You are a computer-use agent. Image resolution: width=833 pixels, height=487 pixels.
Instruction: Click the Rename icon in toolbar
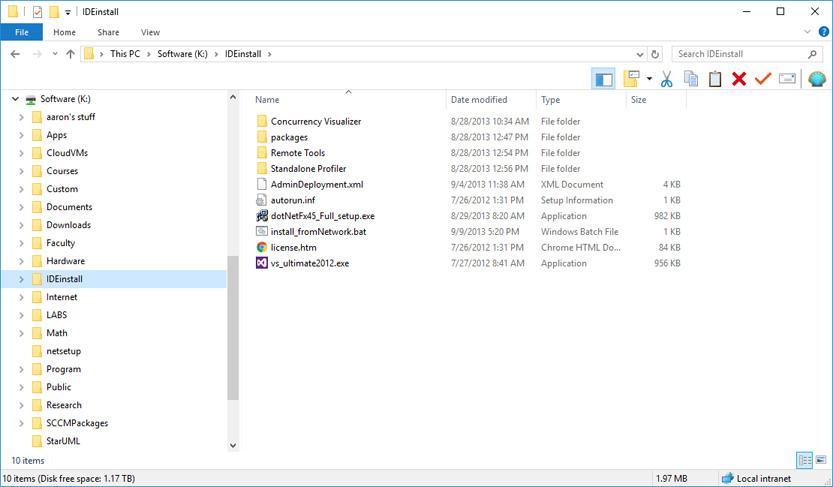[x=787, y=79]
